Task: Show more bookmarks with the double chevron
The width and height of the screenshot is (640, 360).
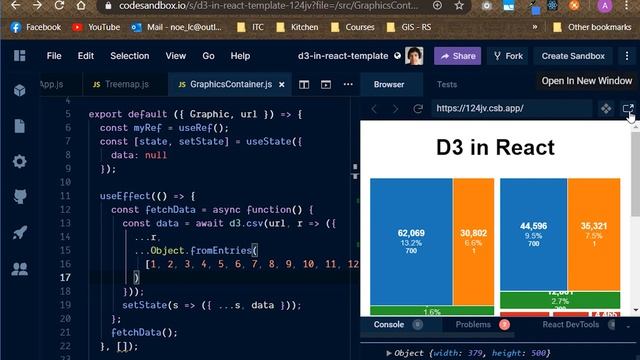Action: (x=535, y=27)
